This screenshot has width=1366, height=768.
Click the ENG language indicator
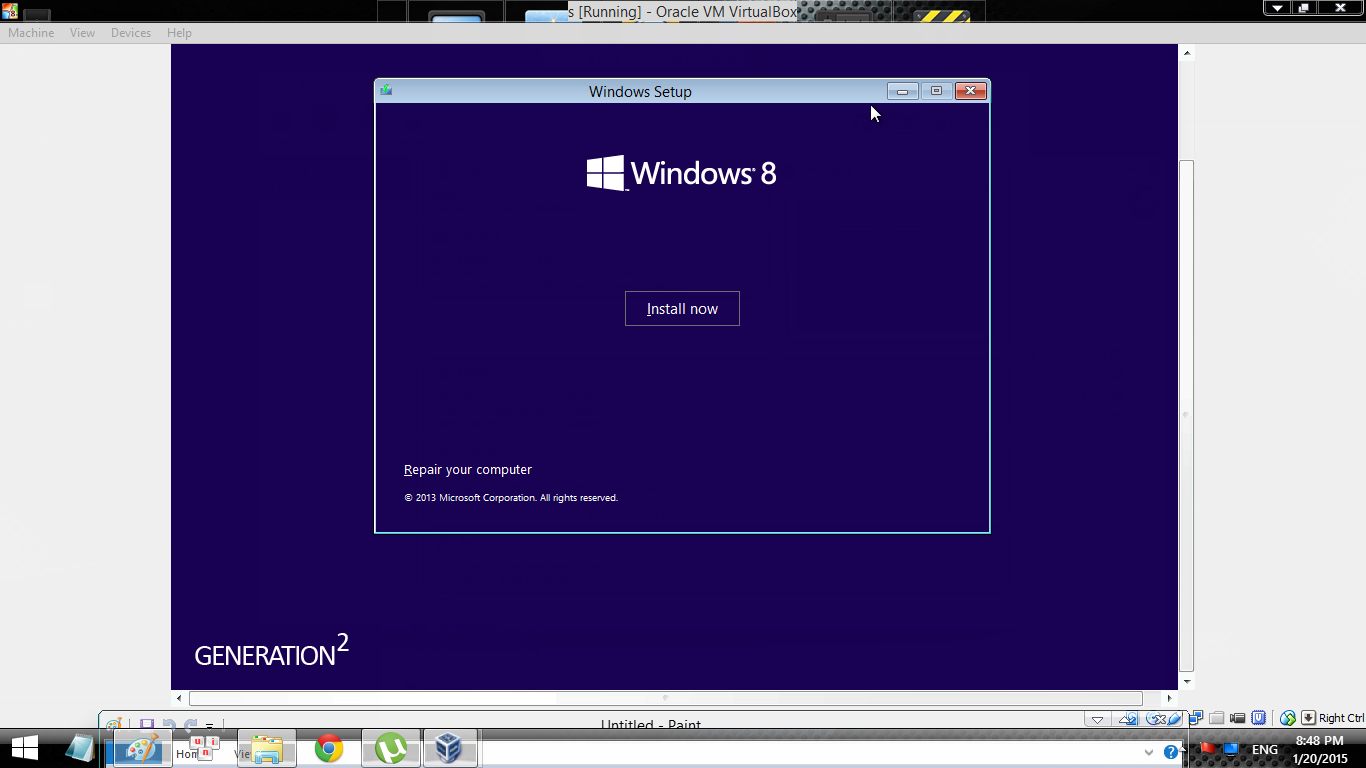point(1265,749)
